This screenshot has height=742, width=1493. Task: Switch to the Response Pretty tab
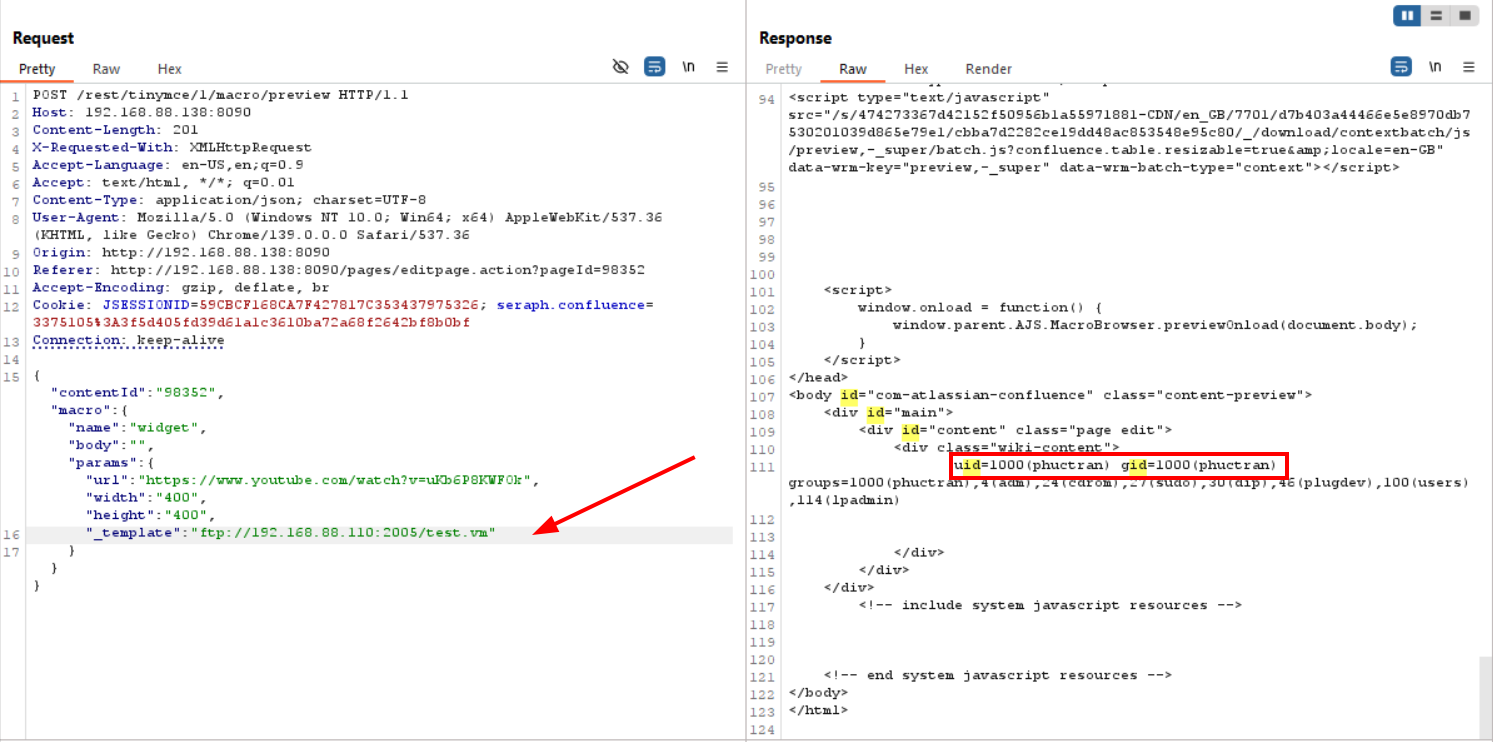pyautogui.click(x=784, y=69)
